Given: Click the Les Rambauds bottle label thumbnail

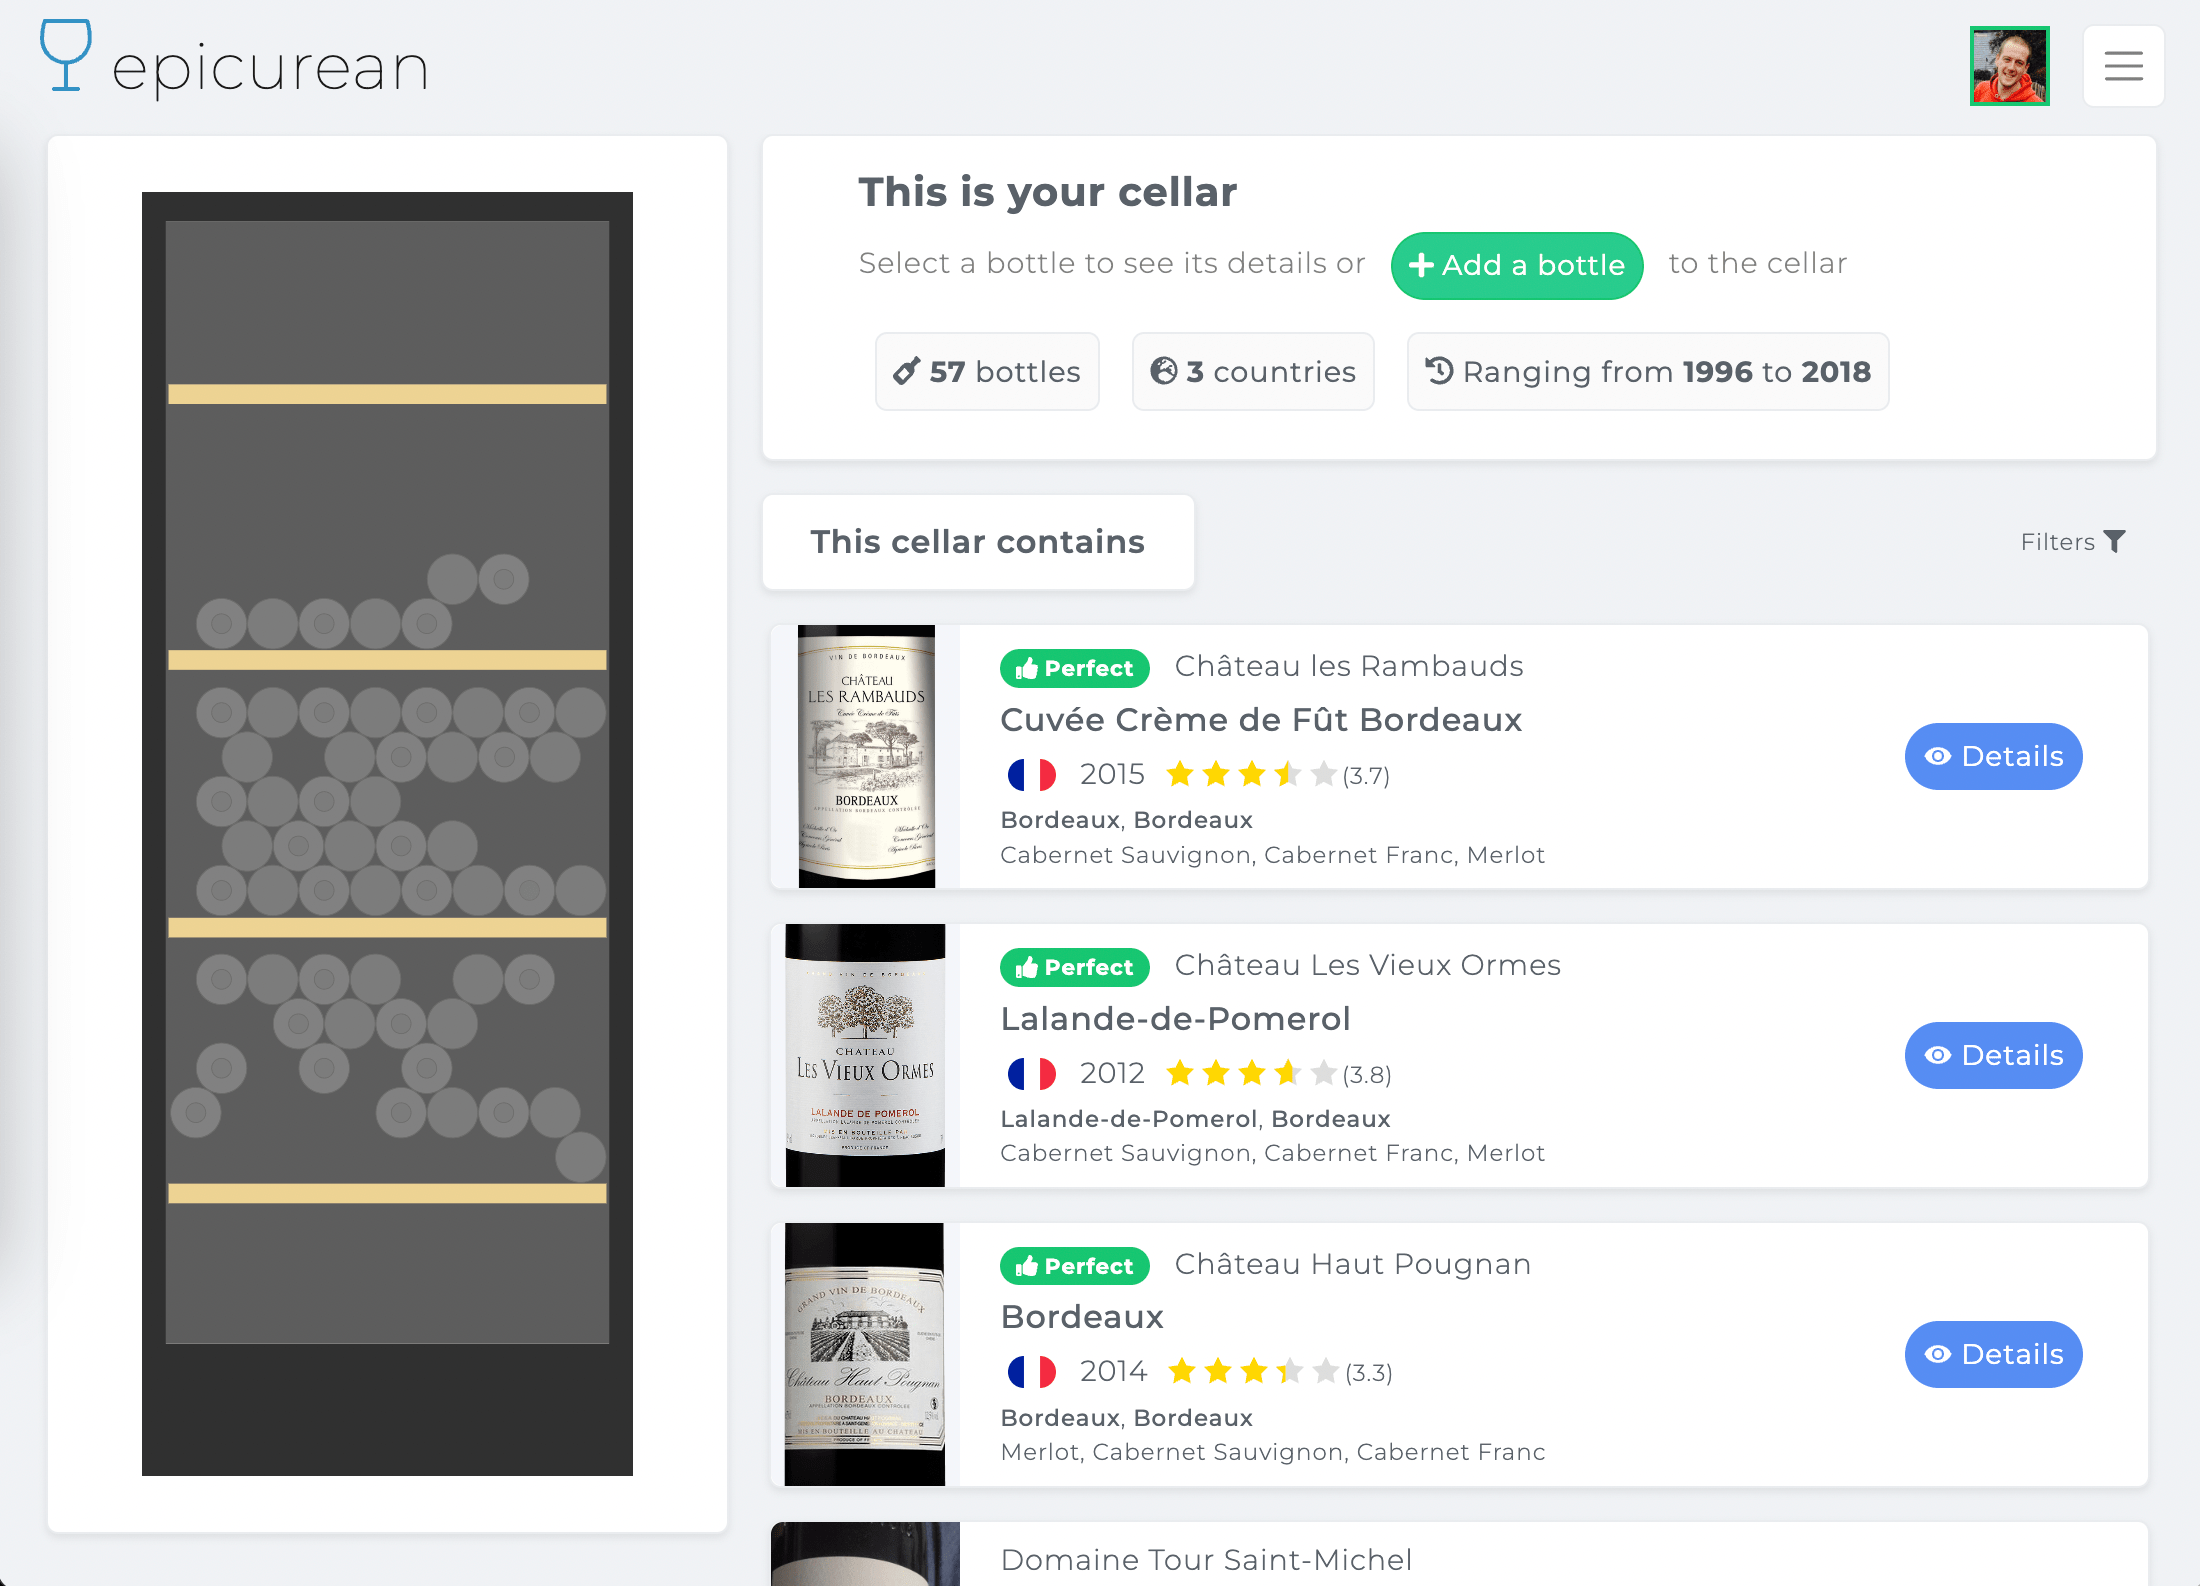Looking at the screenshot, I should (x=866, y=757).
